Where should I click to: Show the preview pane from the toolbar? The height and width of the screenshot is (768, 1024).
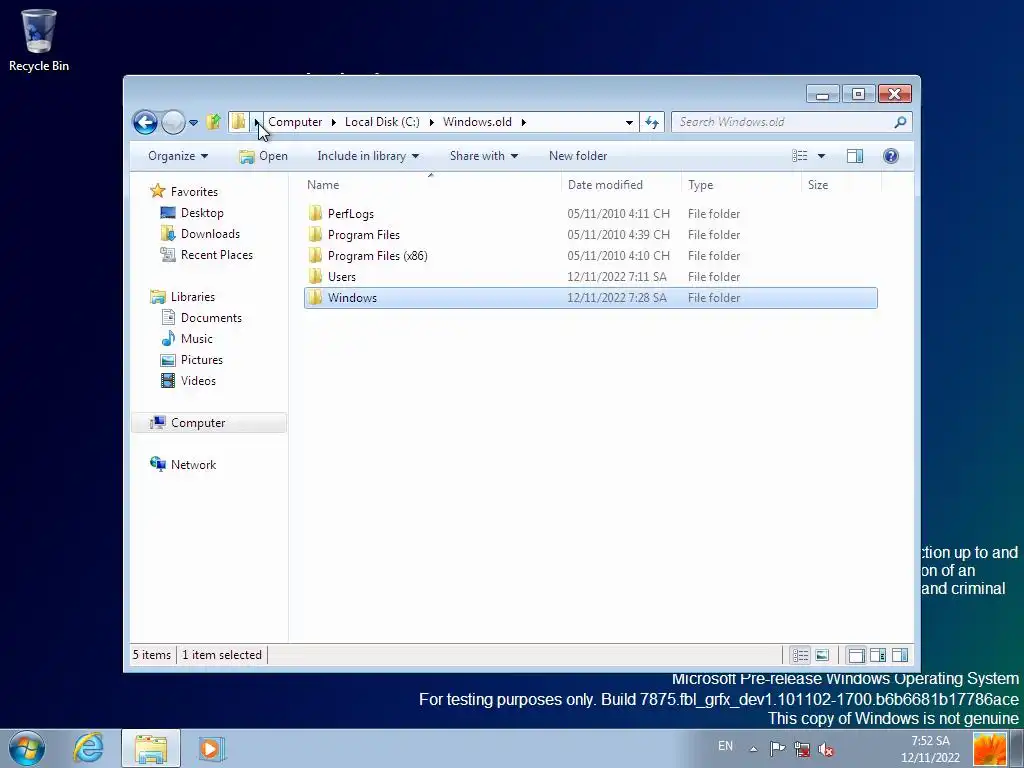[855, 156]
